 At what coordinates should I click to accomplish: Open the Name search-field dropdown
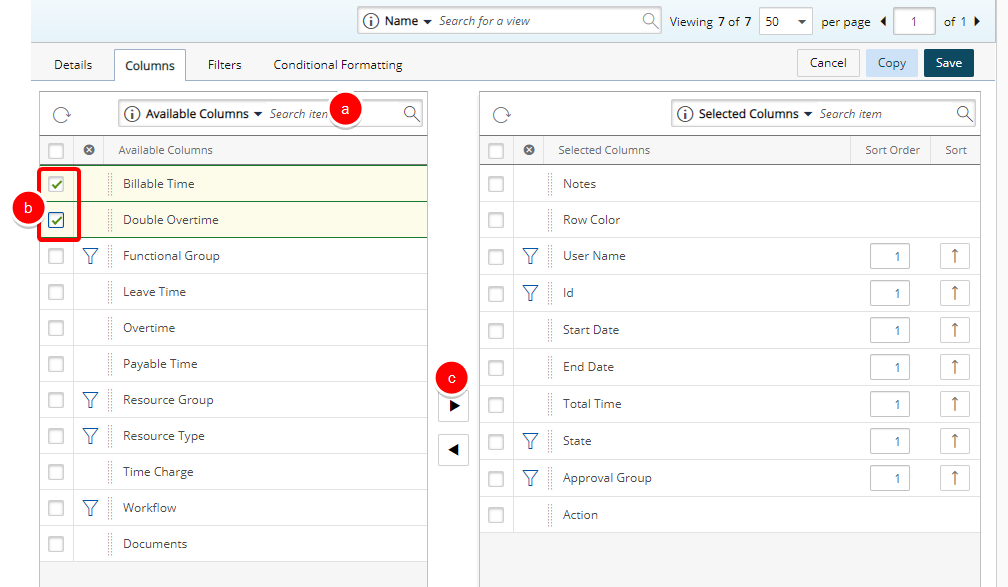click(x=427, y=22)
